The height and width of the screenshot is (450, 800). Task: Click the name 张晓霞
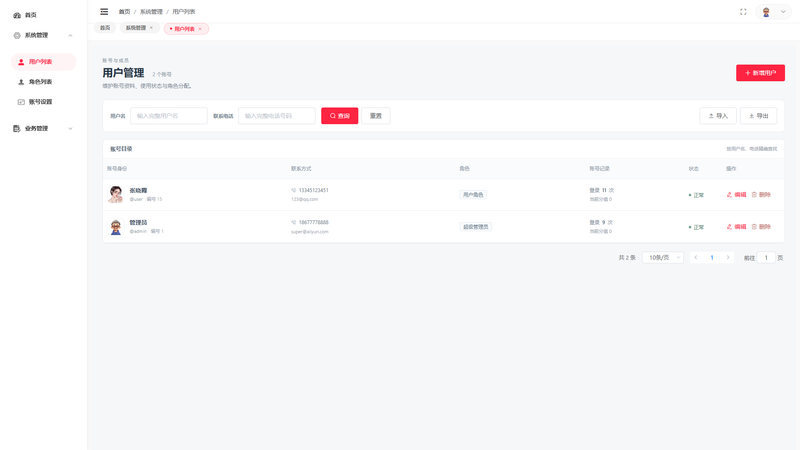click(138, 190)
